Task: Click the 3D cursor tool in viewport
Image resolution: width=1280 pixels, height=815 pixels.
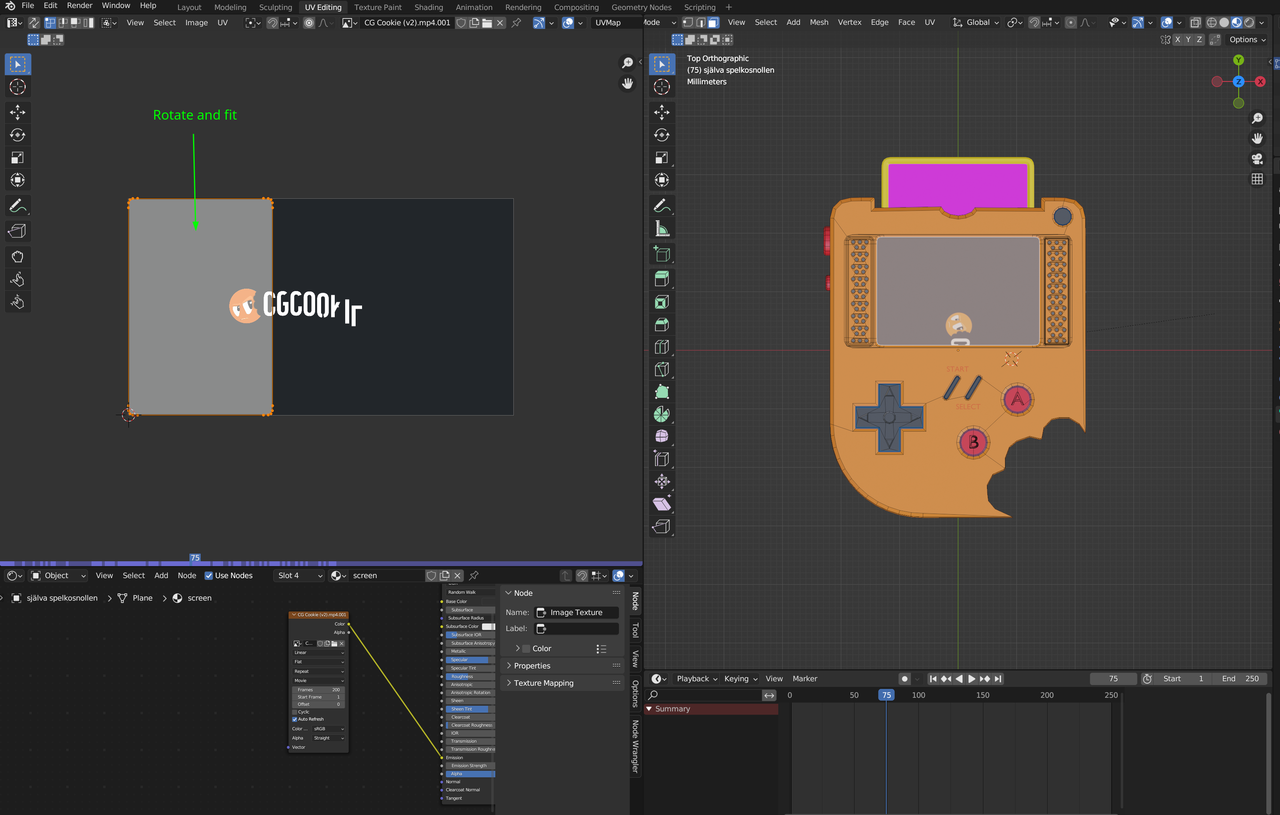Action: (x=661, y=87)
